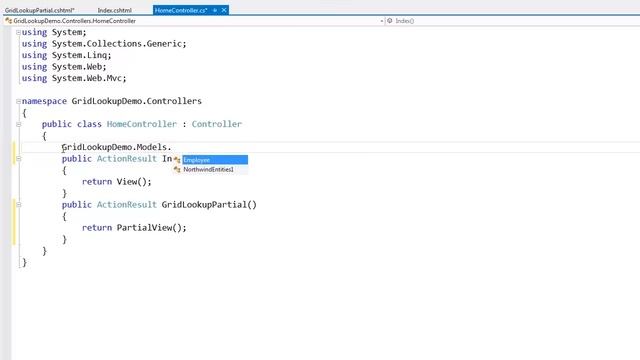The height and width of the screenshot is (360, 640).
Task: Click the Controller base class name
Action: pos(216,124)
